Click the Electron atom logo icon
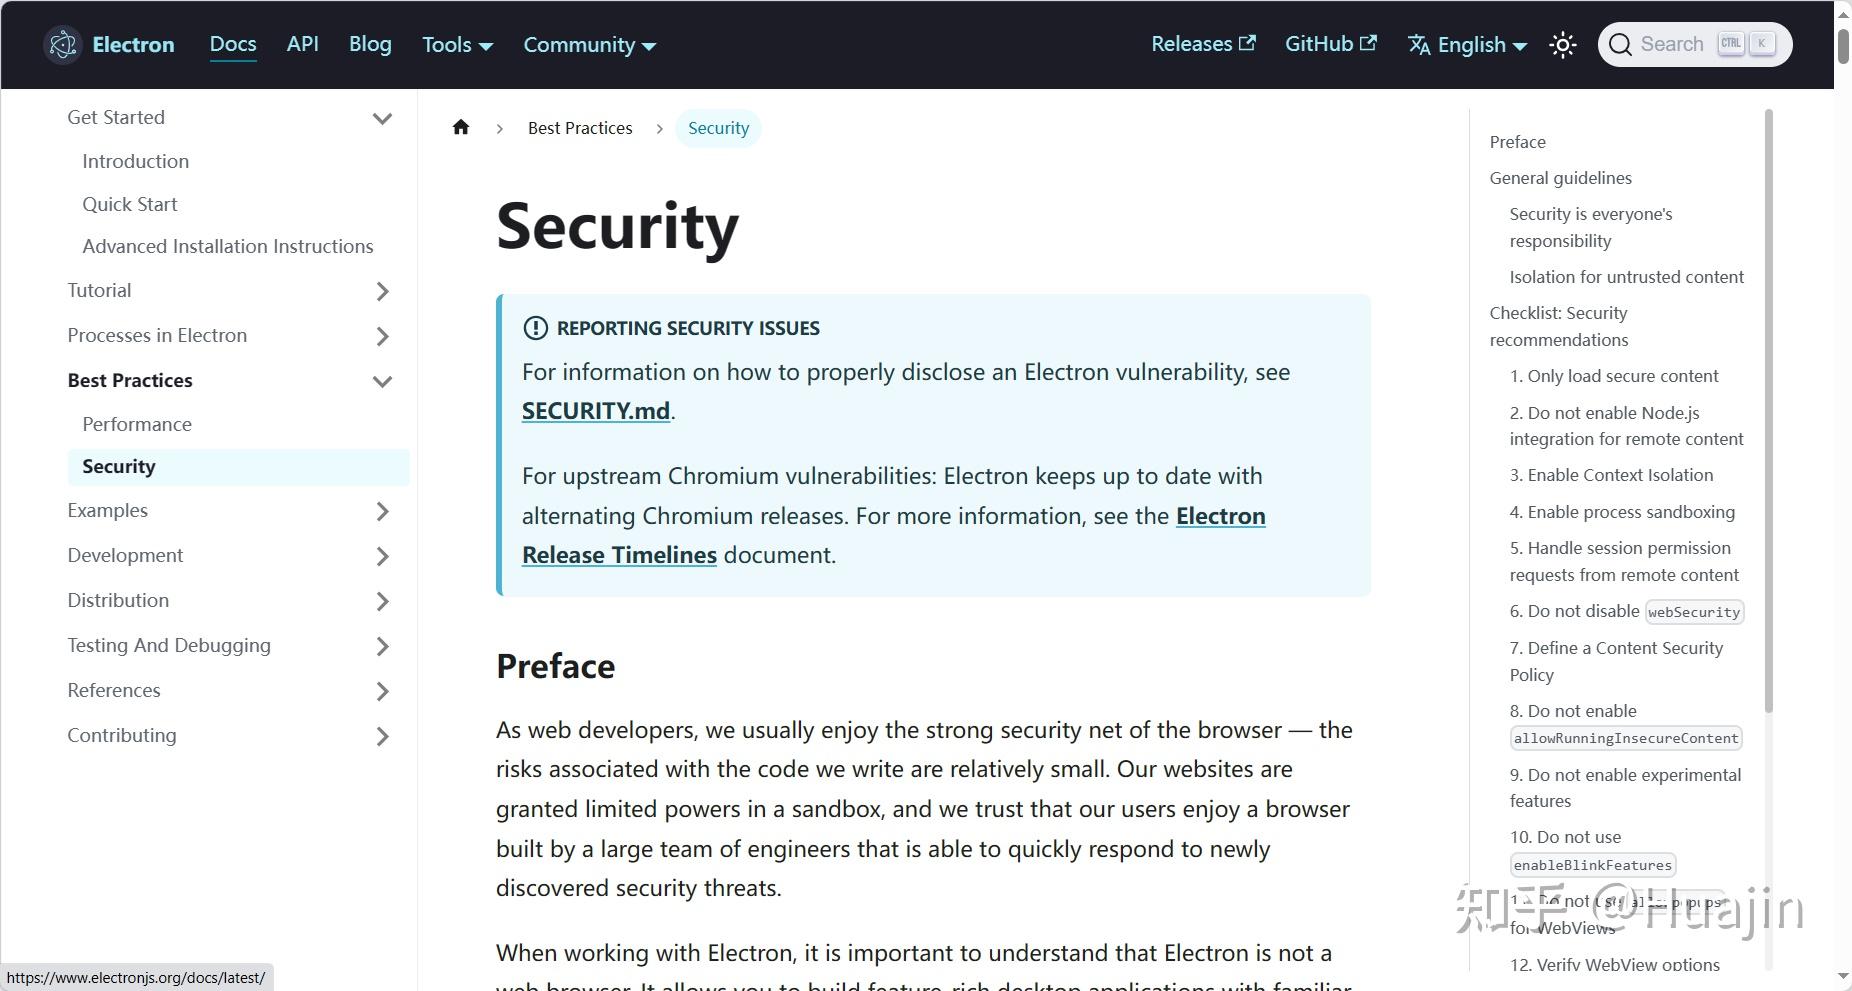The image size is (1852, 991). pos(63,45)
